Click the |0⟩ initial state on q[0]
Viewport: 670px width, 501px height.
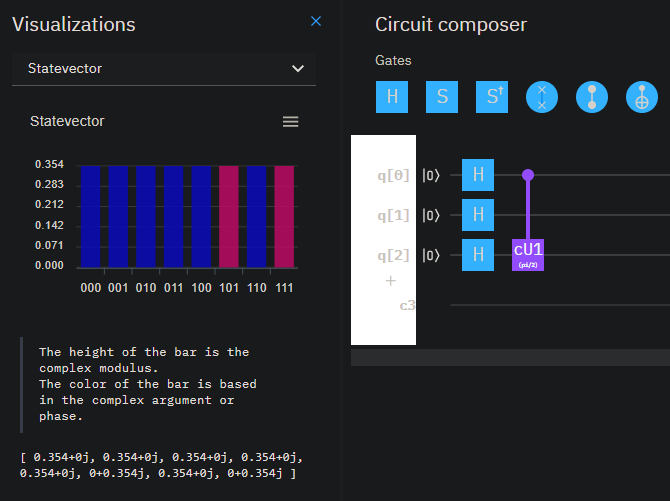(x=431, y=175)
